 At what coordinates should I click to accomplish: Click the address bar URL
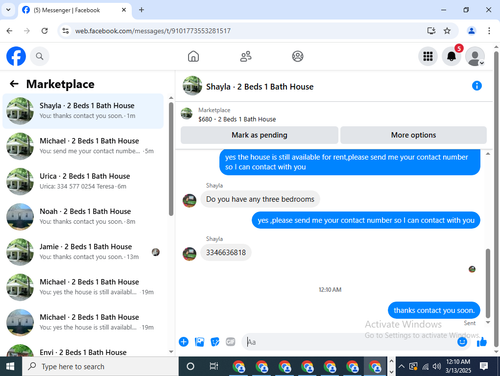[153, 31]
